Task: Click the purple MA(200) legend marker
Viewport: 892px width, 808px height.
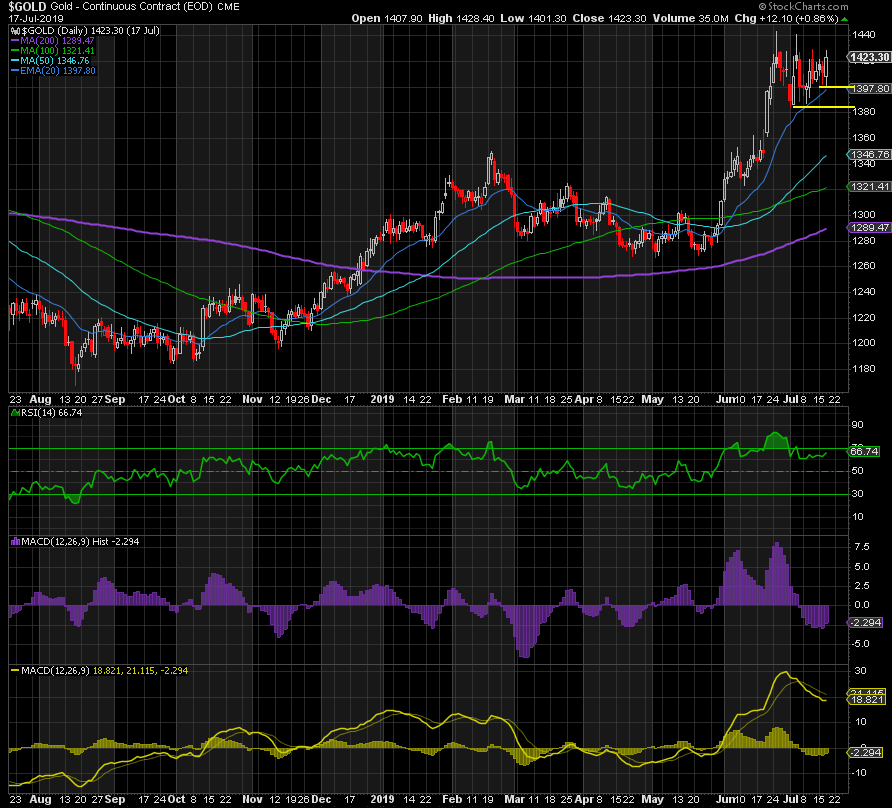Action: [14, 41]
